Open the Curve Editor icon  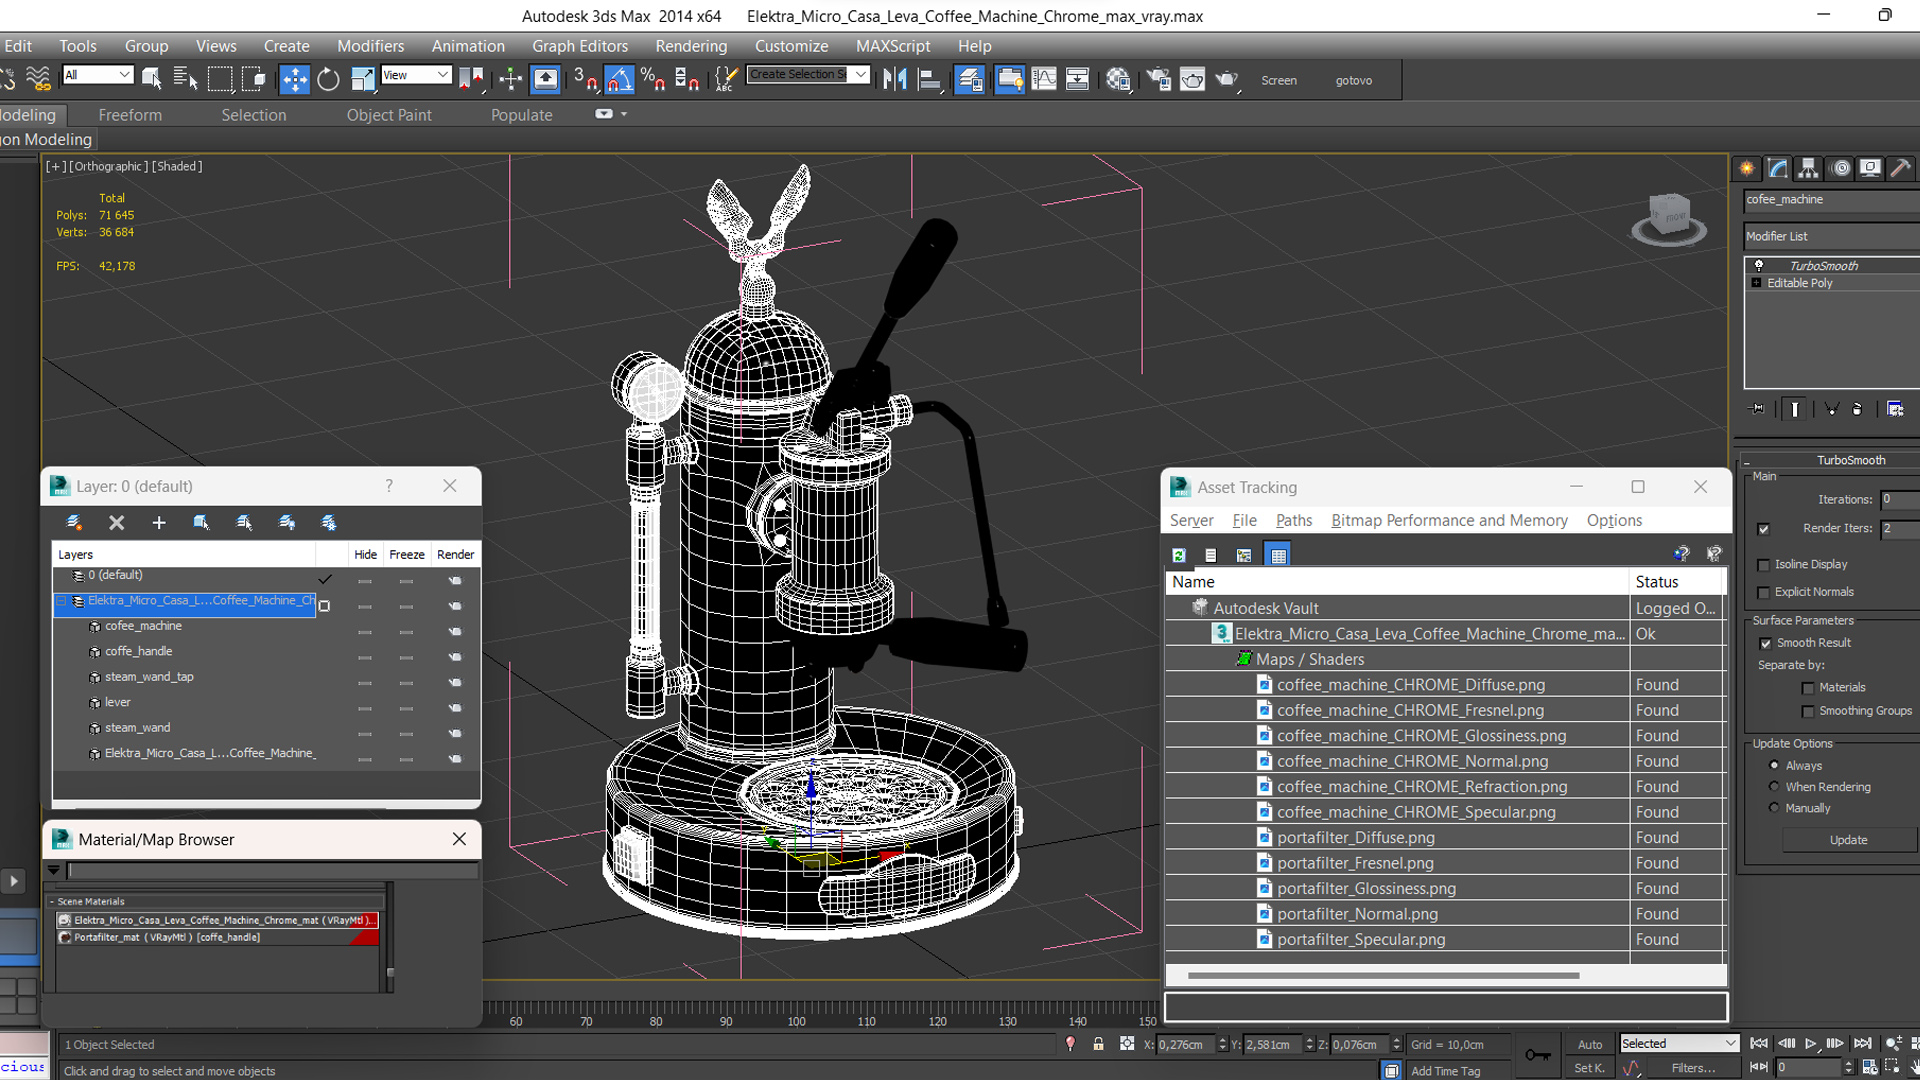pos(1043,80)
